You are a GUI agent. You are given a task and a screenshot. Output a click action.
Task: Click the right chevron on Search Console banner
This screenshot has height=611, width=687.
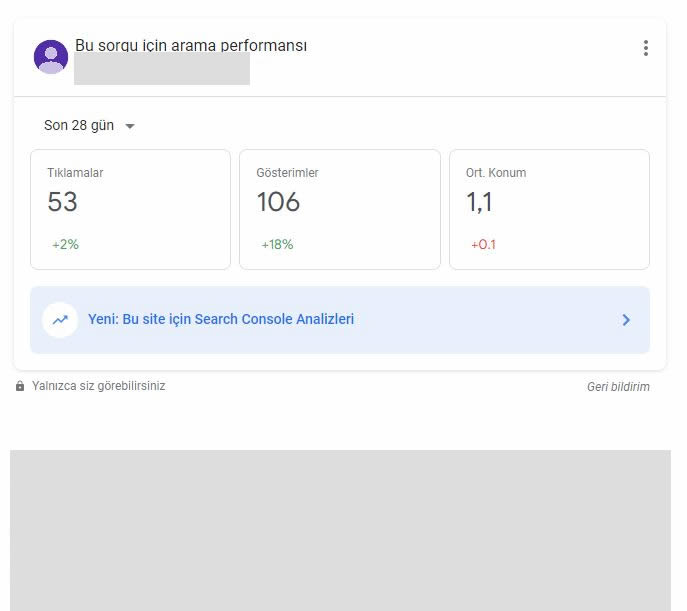click(626, 320)
